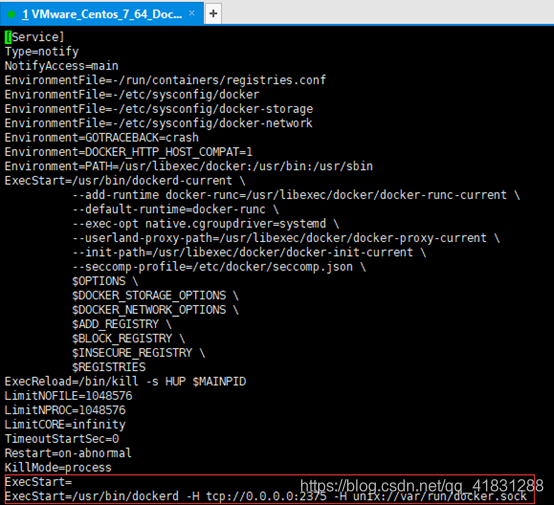554x505 pixels.
Task: Click the LimitNOFILE=1048576 line
Action: coord(69,396)
